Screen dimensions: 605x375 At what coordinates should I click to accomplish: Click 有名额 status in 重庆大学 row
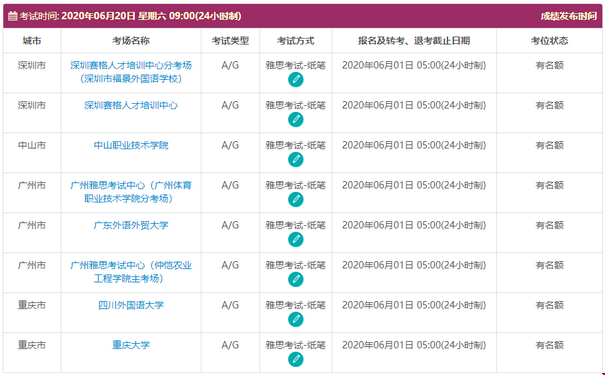pyautogui.click(x=549, y=345)
